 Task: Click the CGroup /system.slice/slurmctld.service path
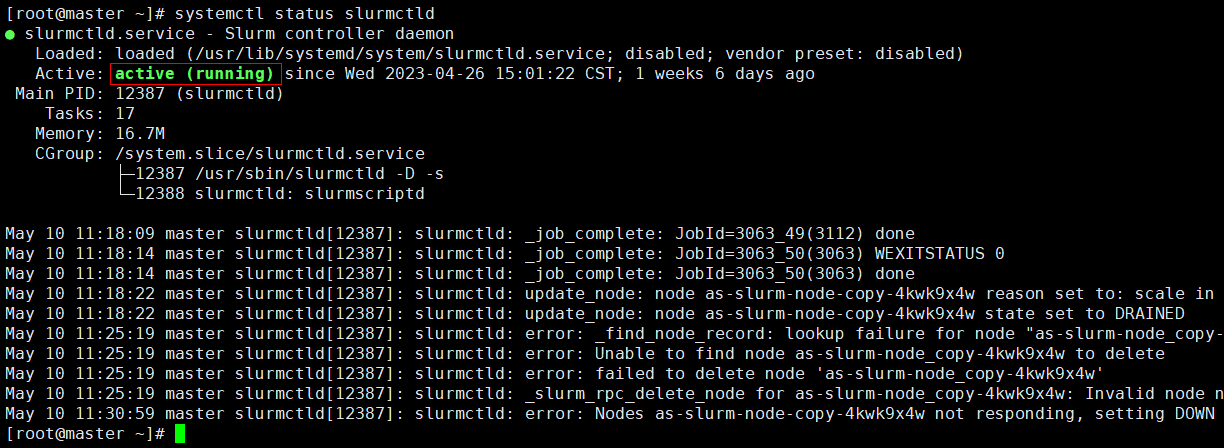[270, 154]
